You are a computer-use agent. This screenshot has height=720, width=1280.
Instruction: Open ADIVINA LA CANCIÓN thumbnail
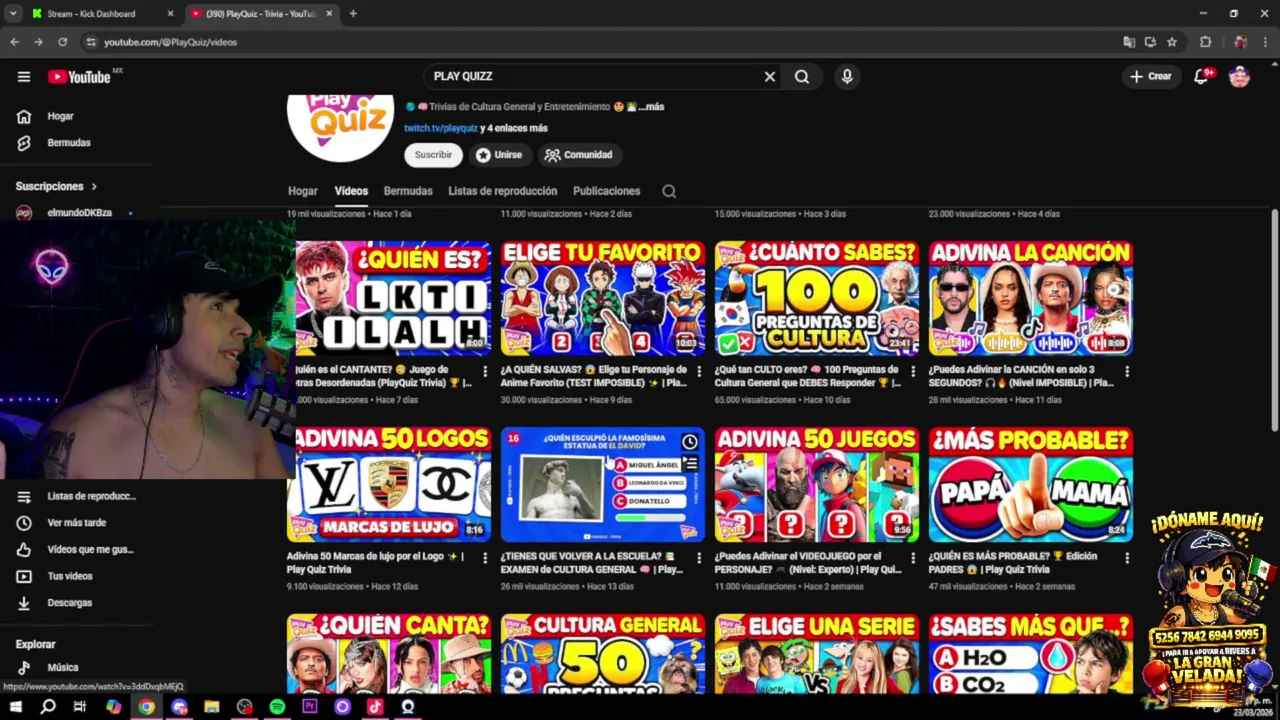[1031, 298]
